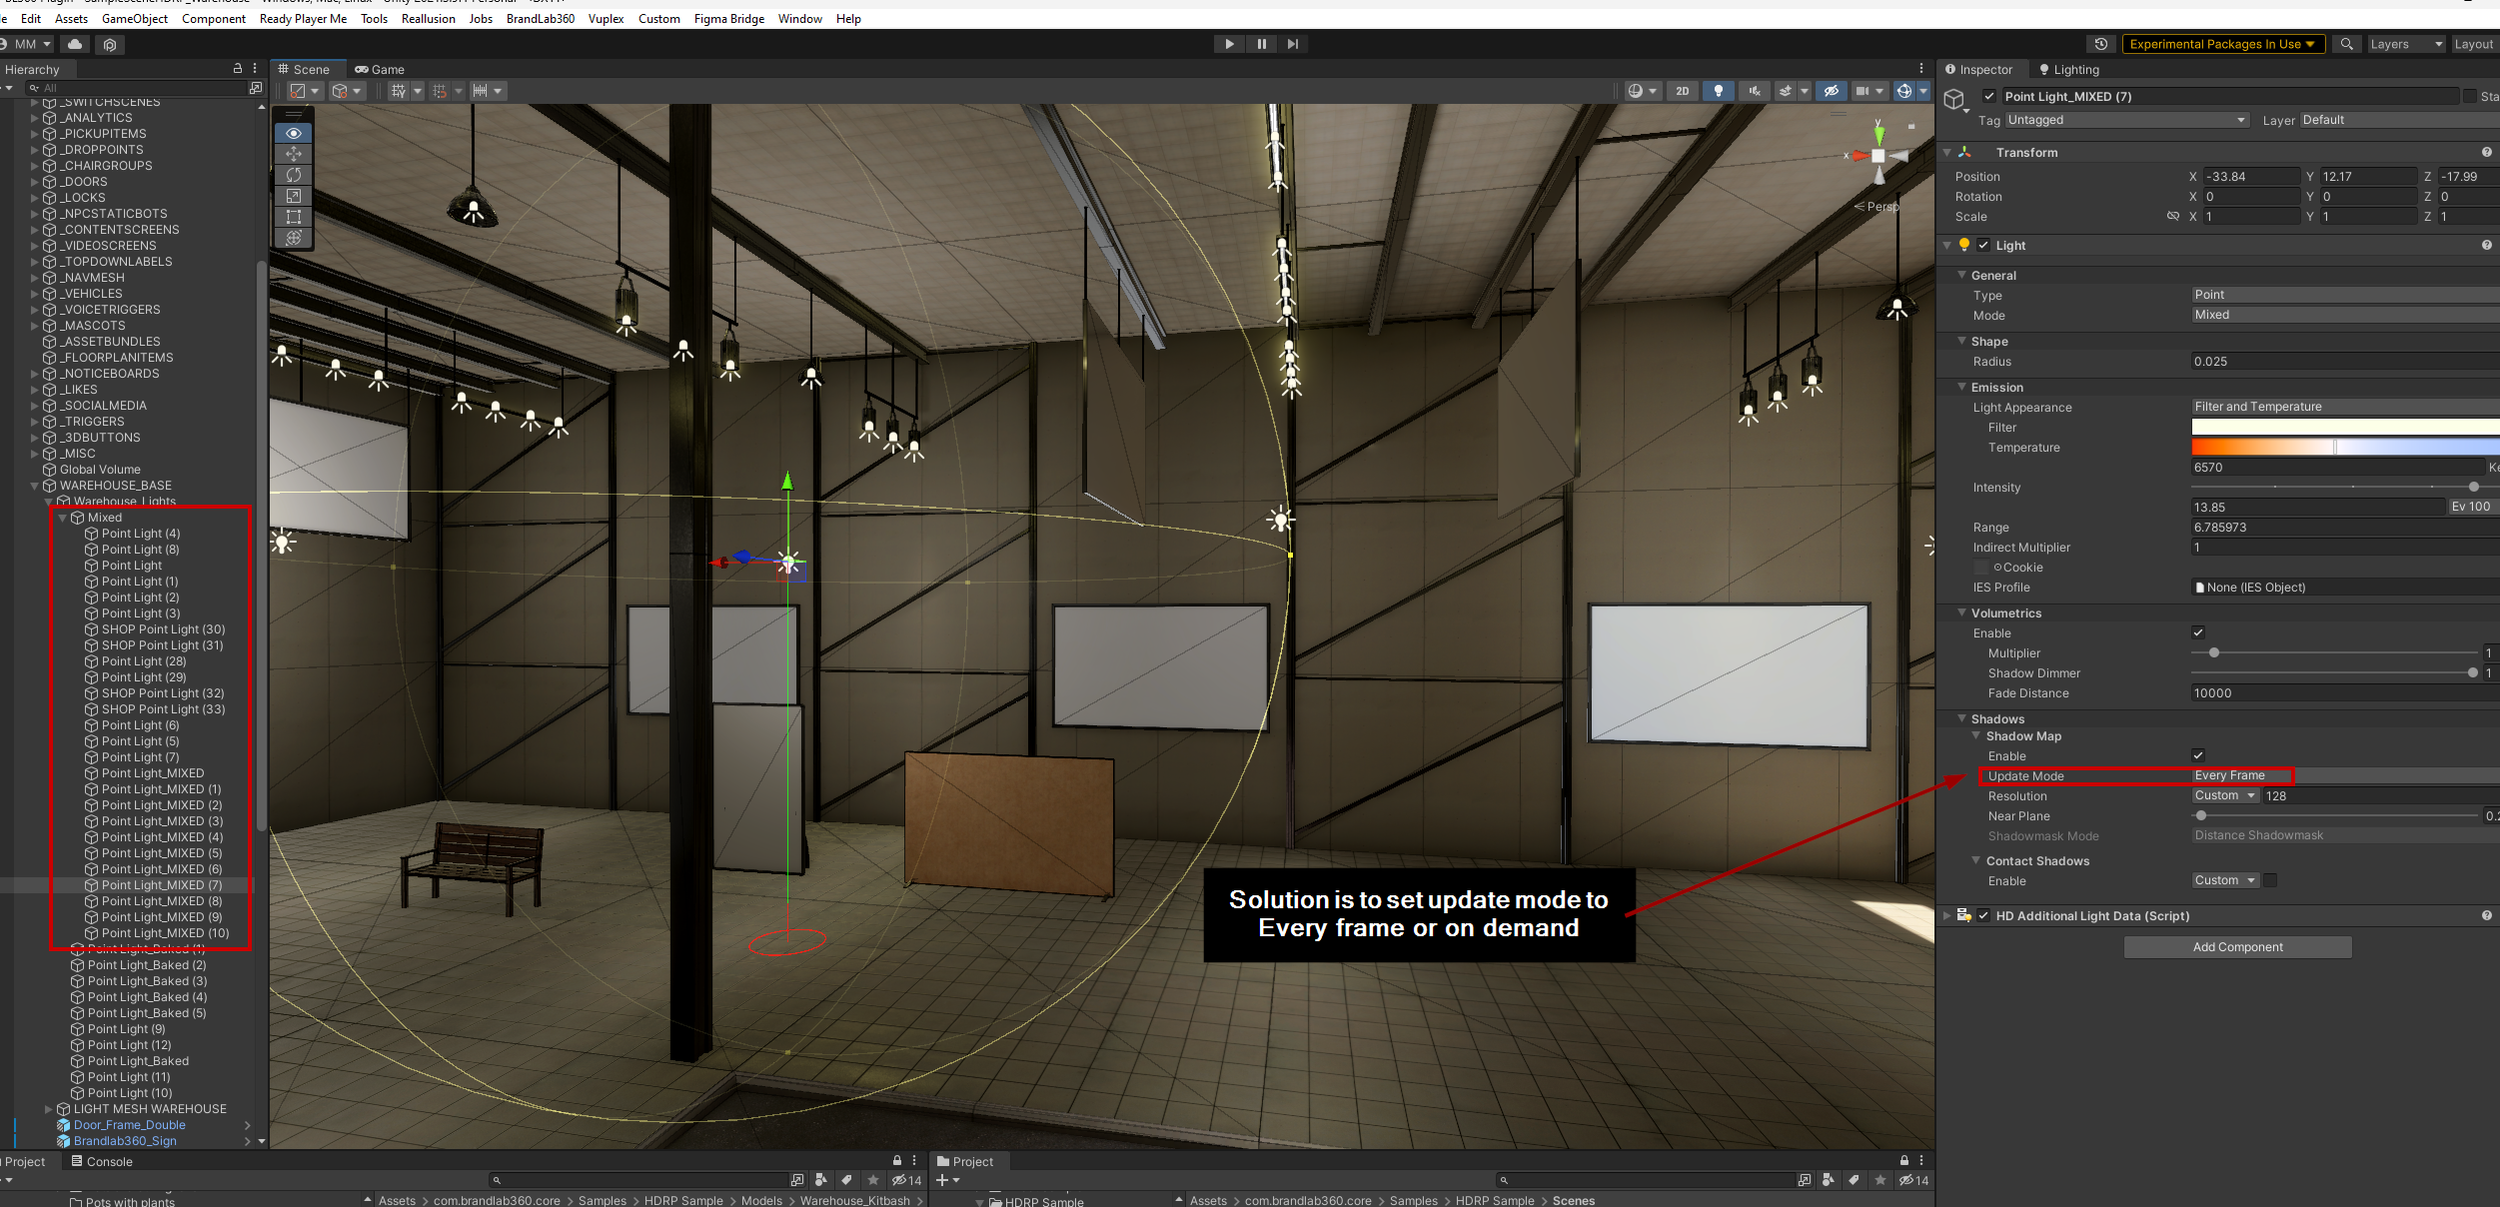Toggle scene audio mute button
2500x1207 pixels.
click(x=1754, y=91)
